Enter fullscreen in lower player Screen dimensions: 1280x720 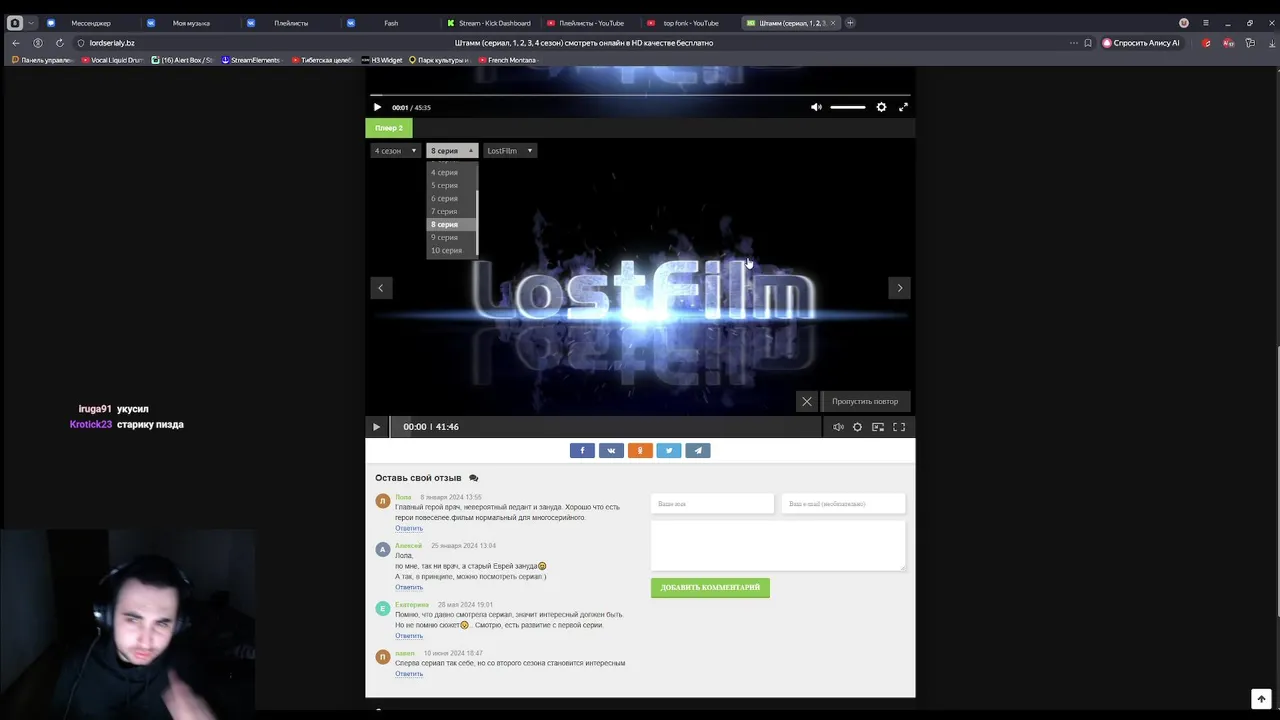(x=899, y=427)
